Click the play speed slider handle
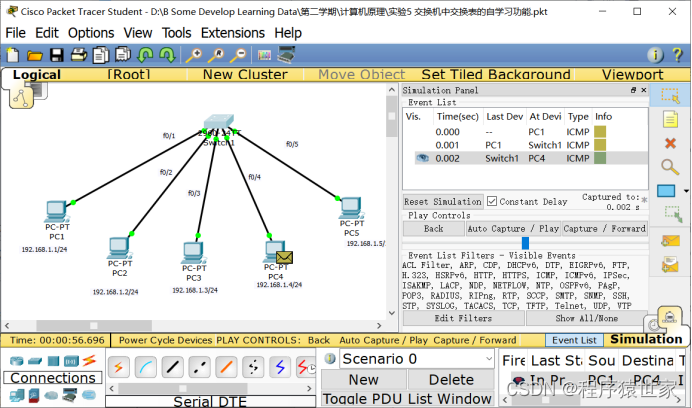This screenshot has width=692, height=408. pos(525,243)
